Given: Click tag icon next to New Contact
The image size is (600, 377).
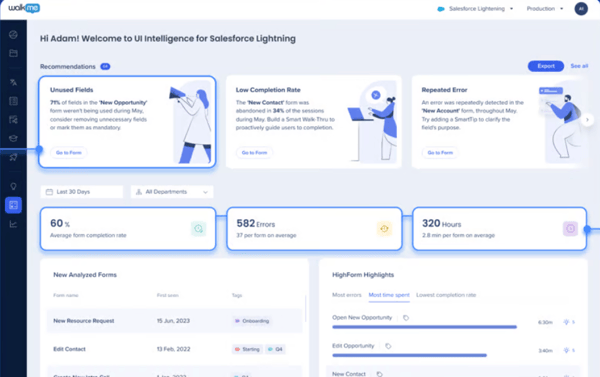Looking at the screenshot, I should (379, 374).
